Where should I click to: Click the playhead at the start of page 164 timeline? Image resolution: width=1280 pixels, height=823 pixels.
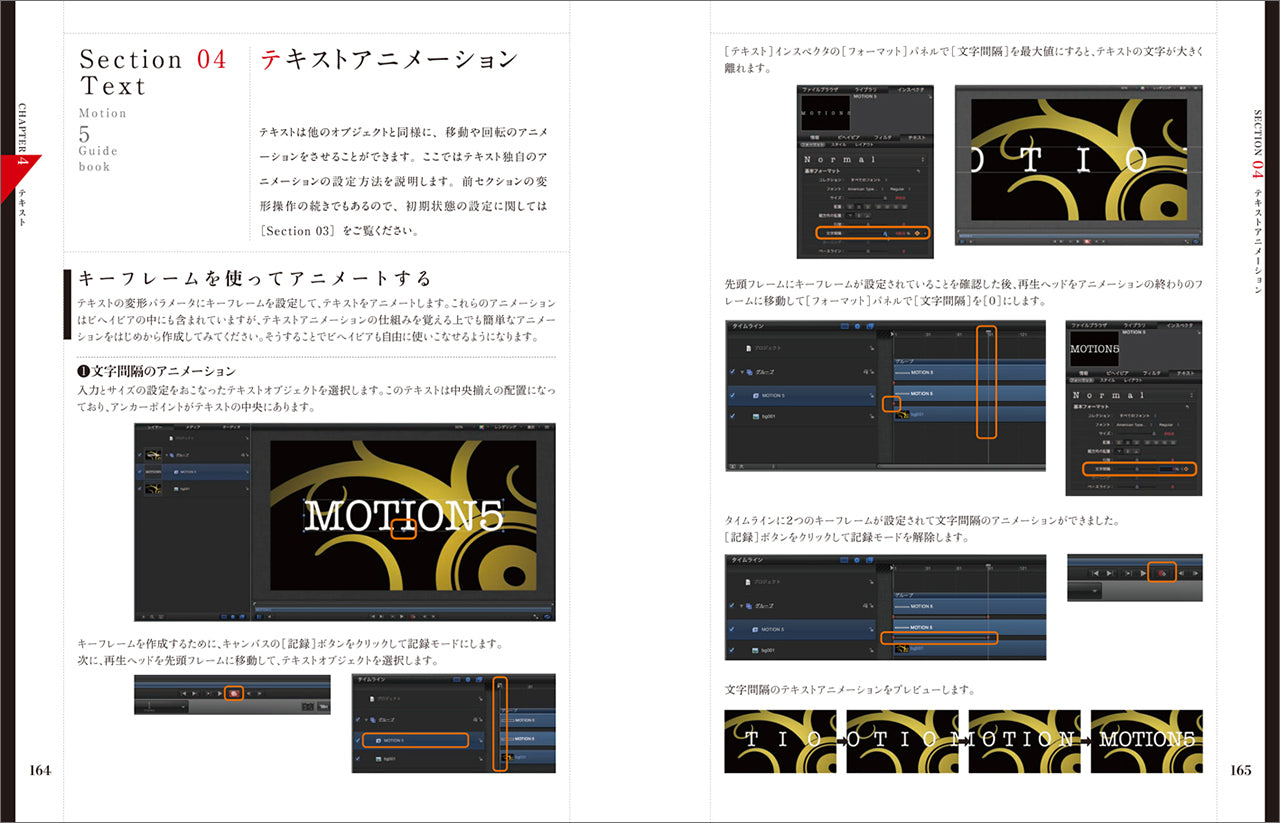[499, 685]
